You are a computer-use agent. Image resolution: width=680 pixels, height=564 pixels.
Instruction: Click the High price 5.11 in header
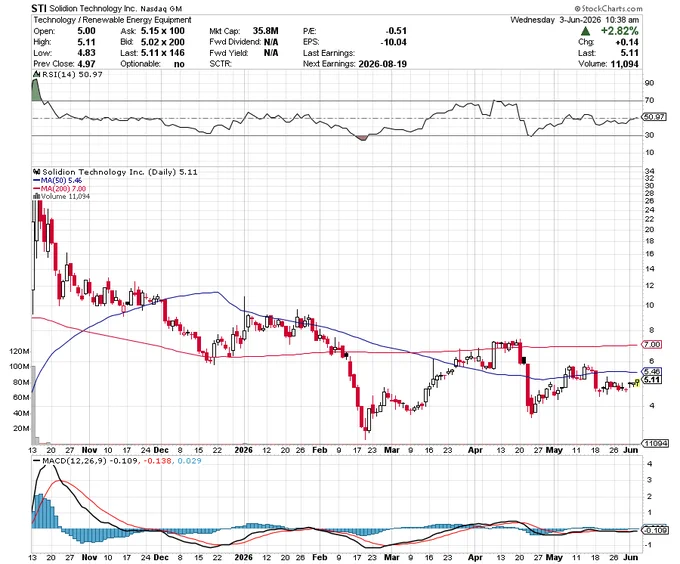pos(86,42)
